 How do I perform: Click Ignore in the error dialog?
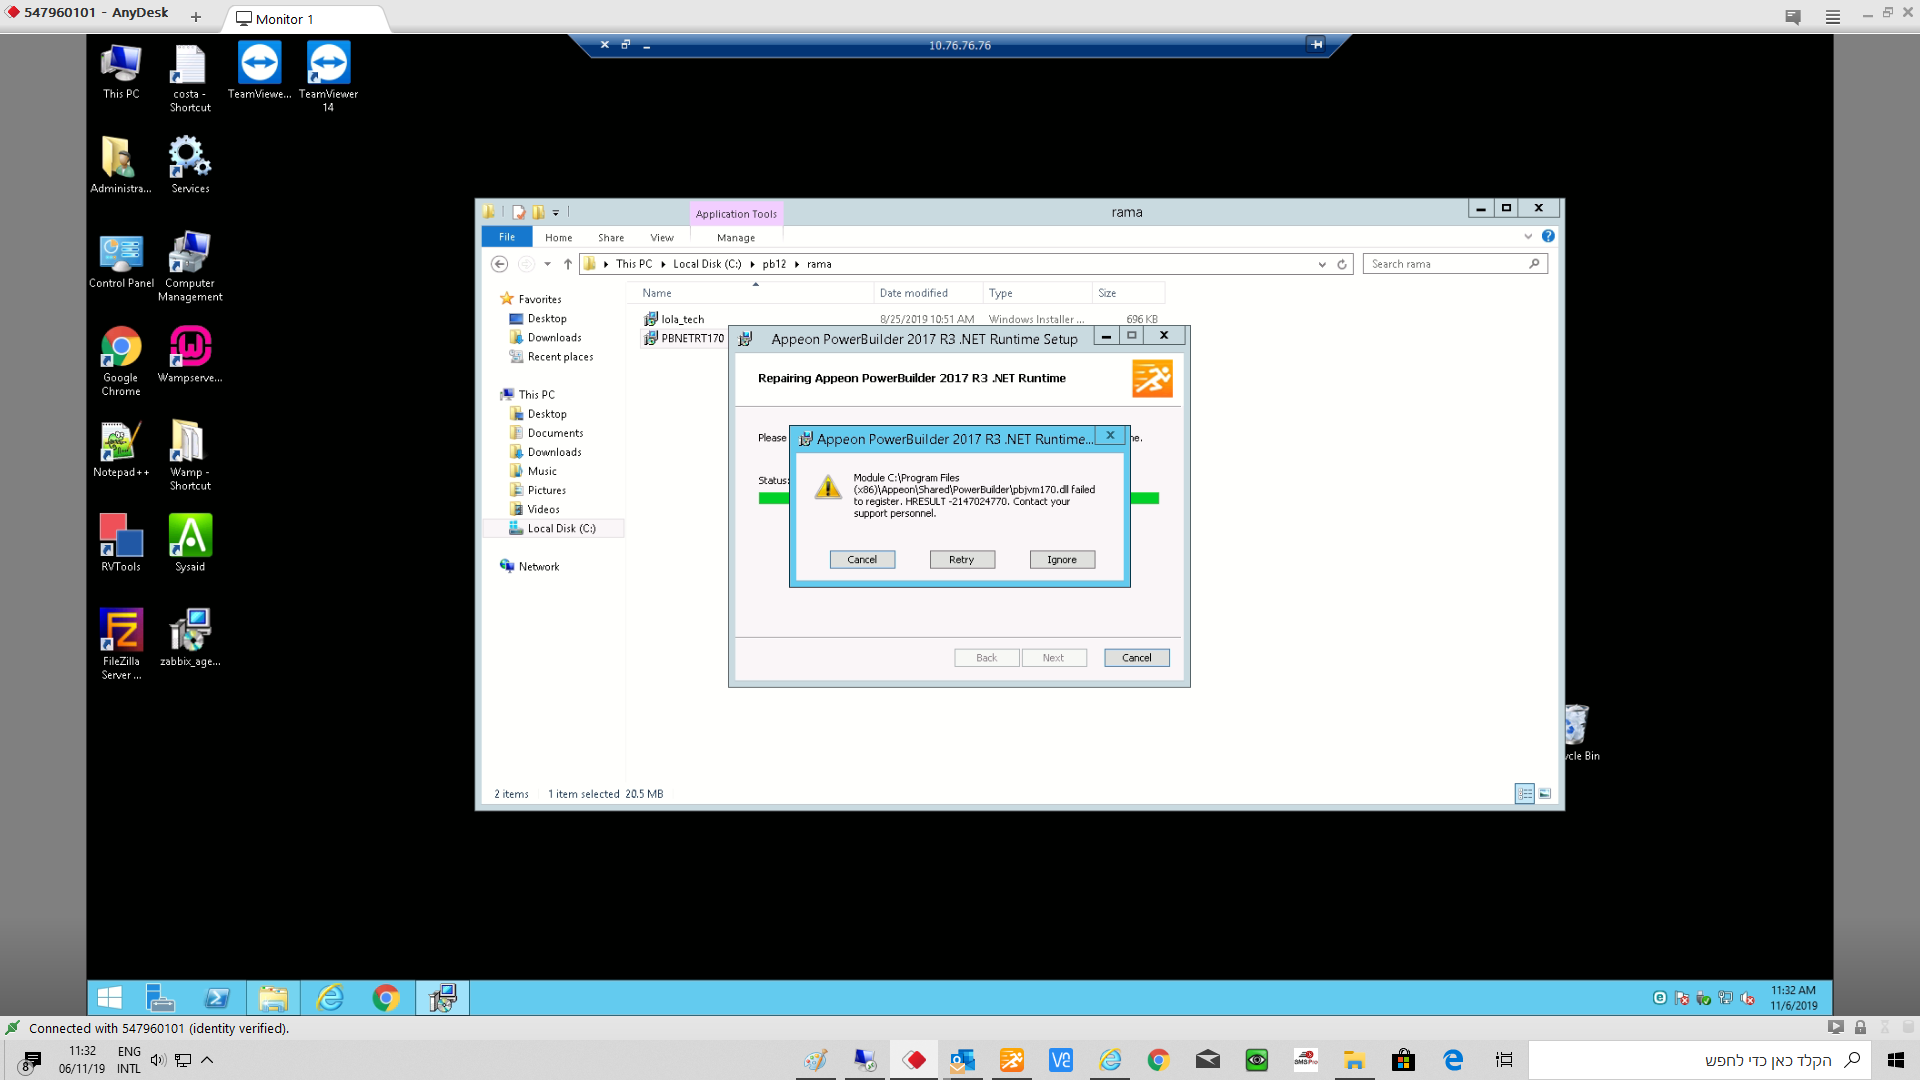pyautogui.click(x=1062, y=560)
